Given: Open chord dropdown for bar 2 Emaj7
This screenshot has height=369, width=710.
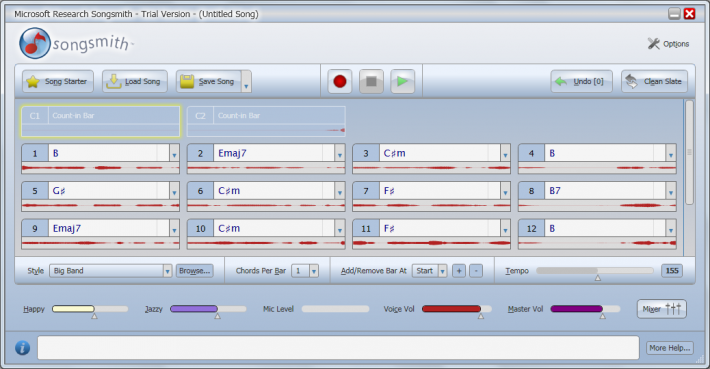Looking at the screenshot, I should coord(340,153).
